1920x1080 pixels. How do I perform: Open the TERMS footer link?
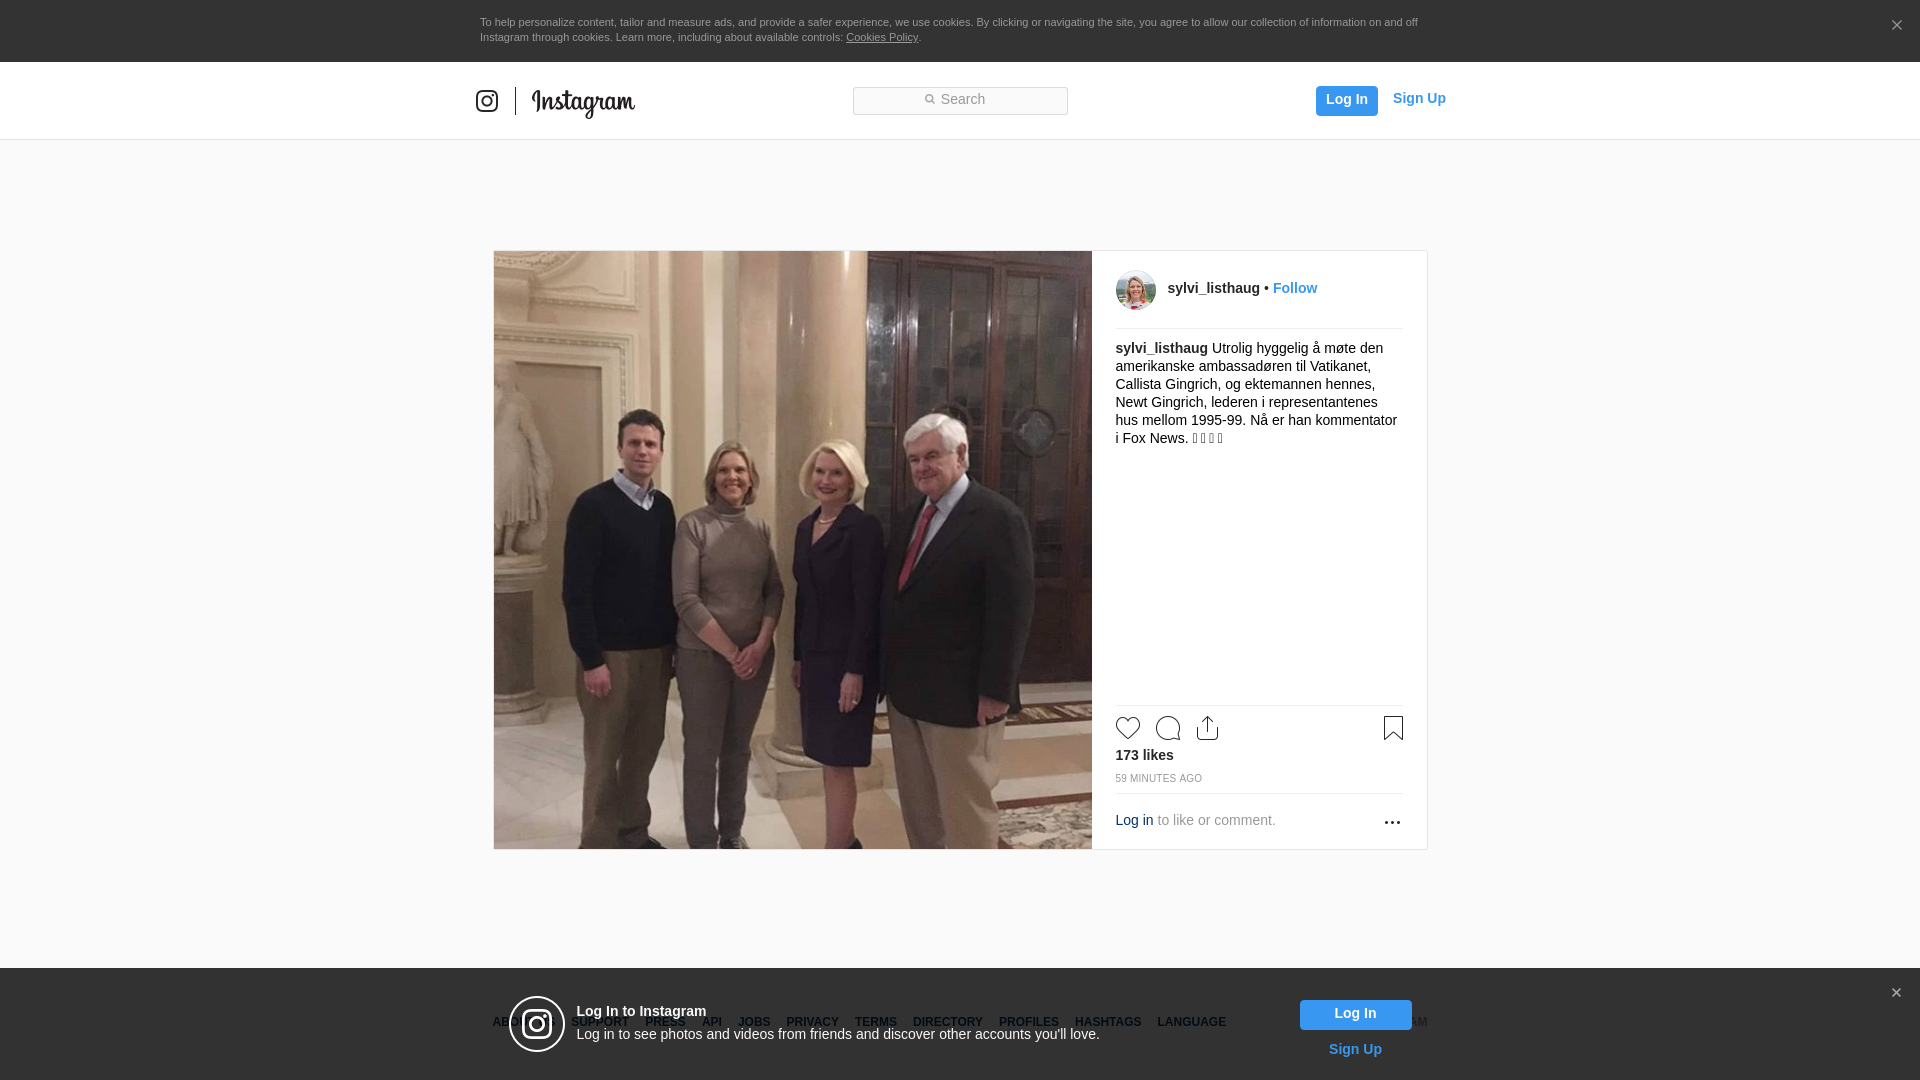pyautogui.click(x=876, y=1022)
